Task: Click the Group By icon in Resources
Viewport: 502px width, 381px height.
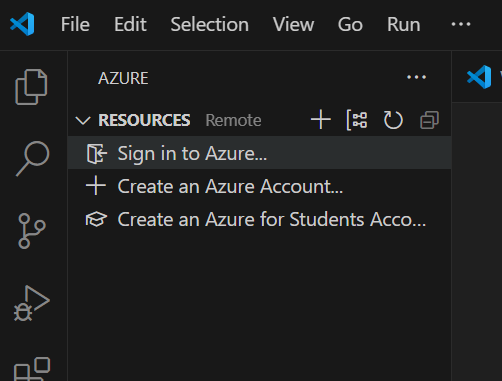Action: (357, 120)
